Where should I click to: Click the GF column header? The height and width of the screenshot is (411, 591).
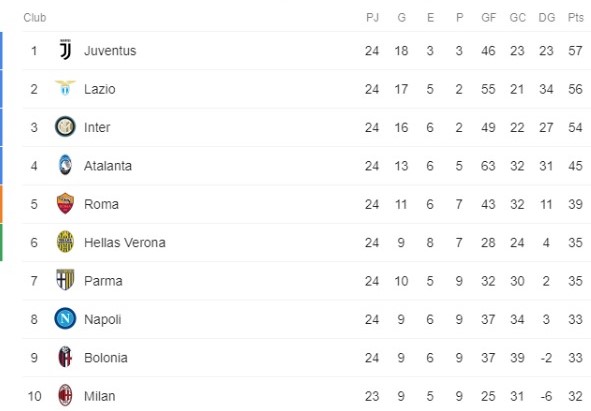(x=488, y=17)
